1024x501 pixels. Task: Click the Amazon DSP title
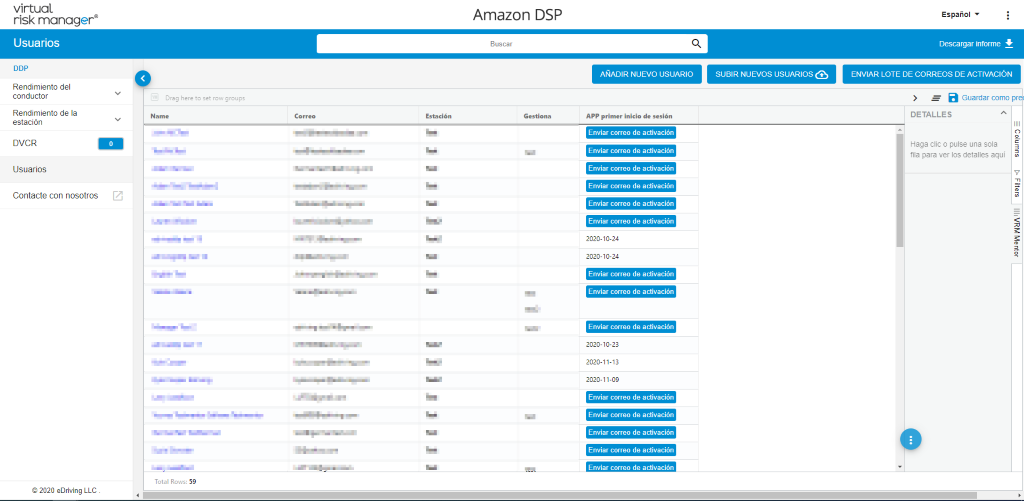pos(518,15)
